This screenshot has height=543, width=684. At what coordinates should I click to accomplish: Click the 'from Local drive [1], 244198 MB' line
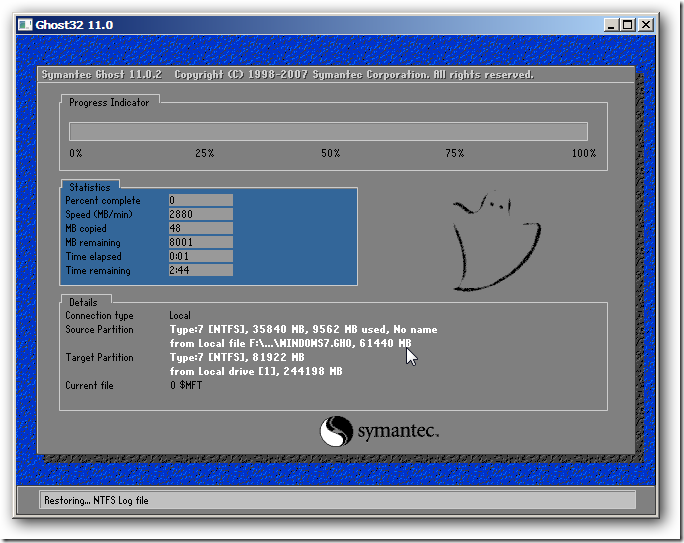point(256,371)
